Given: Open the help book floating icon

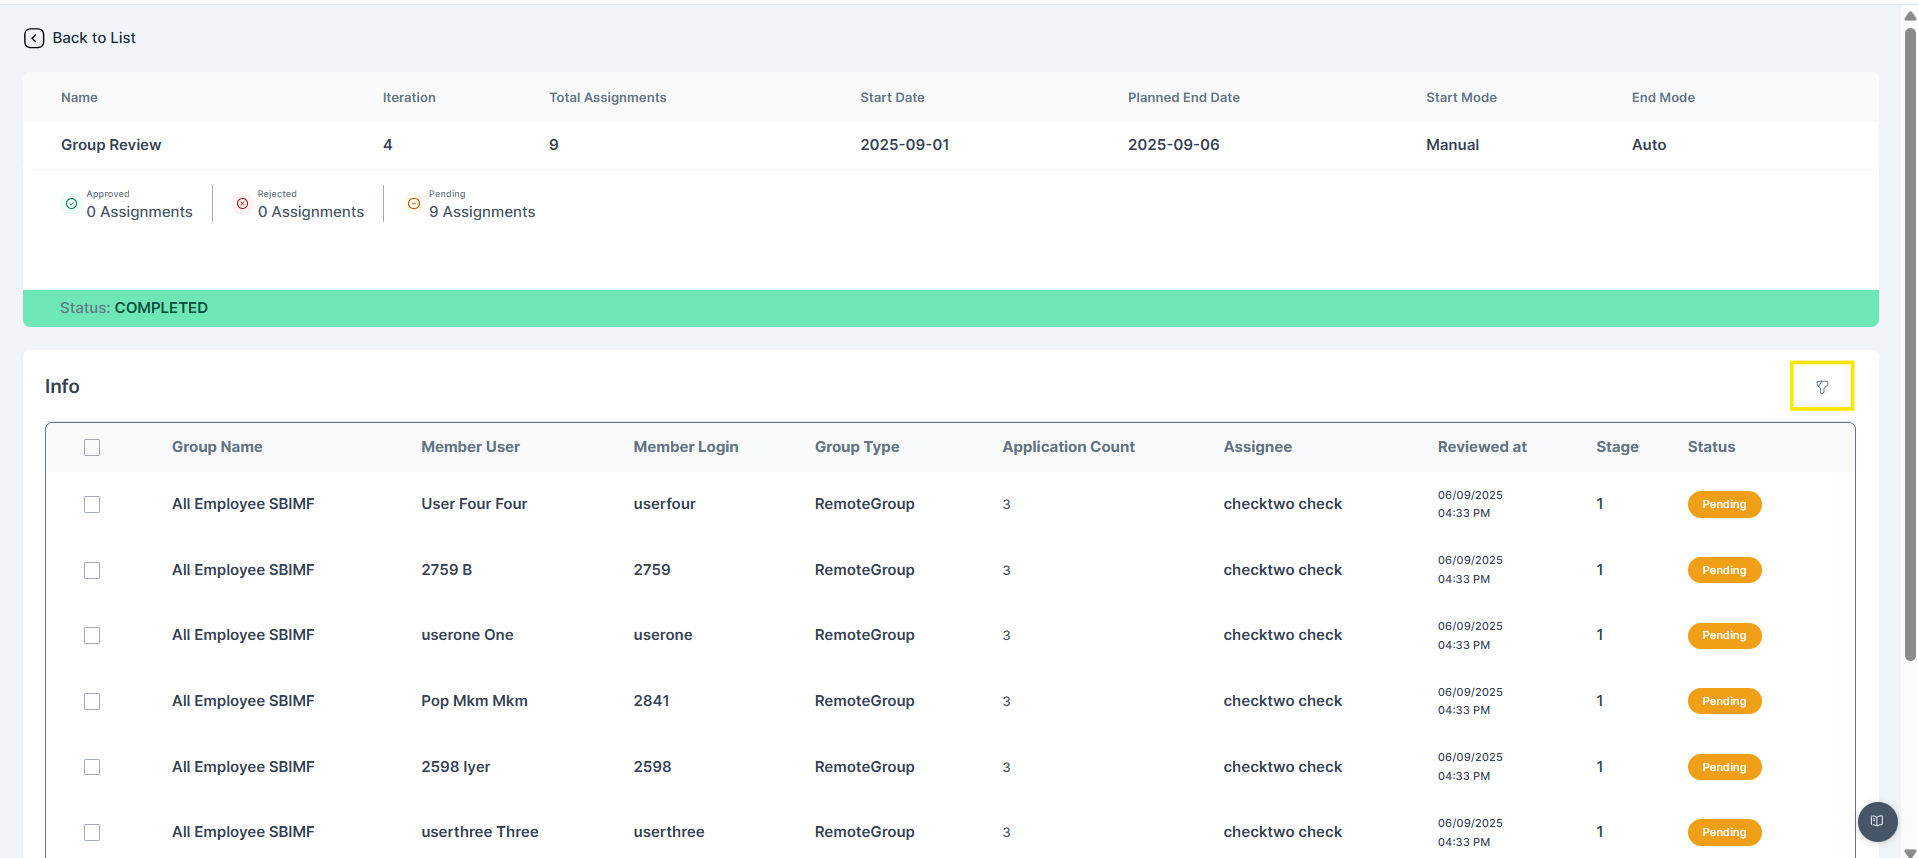Looking at the screenshot, I should click(1877, 821).
